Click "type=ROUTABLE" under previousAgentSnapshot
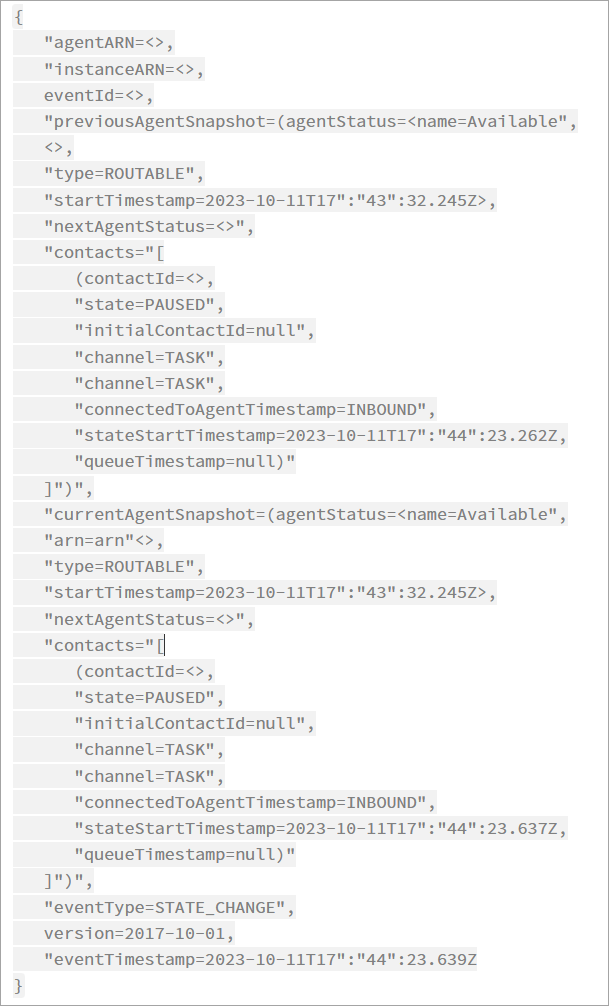Screen dimensions: 609x1006 pyautogui.click(x=124, y=173)
